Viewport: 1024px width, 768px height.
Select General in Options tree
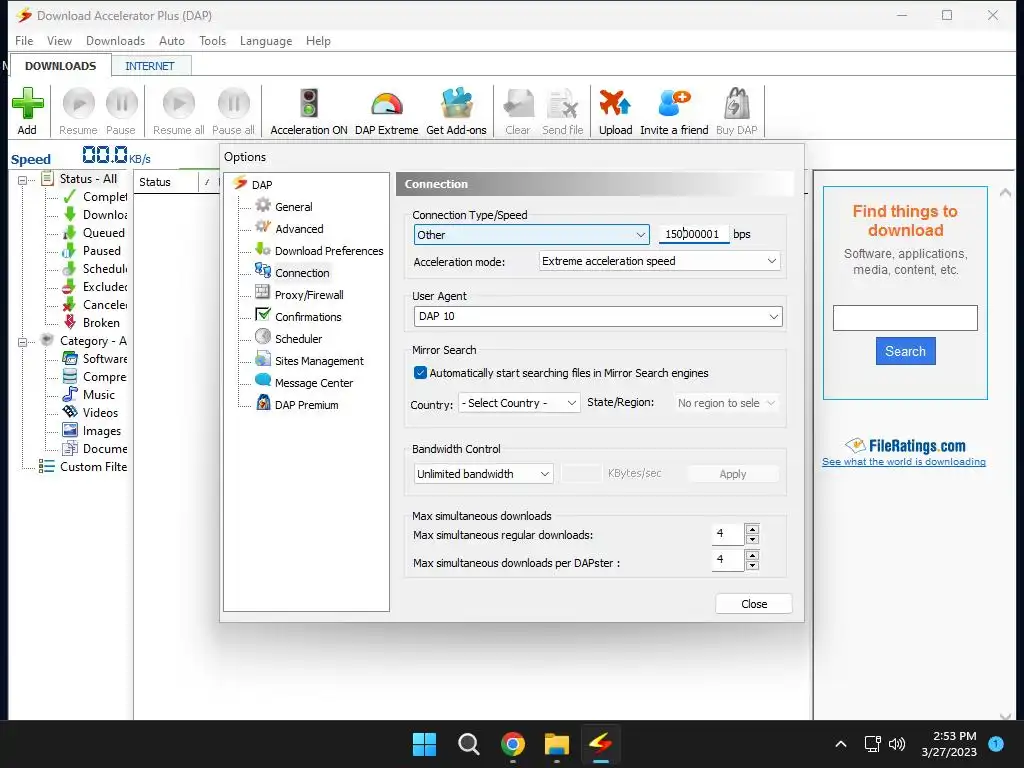(x=293, y=207)
